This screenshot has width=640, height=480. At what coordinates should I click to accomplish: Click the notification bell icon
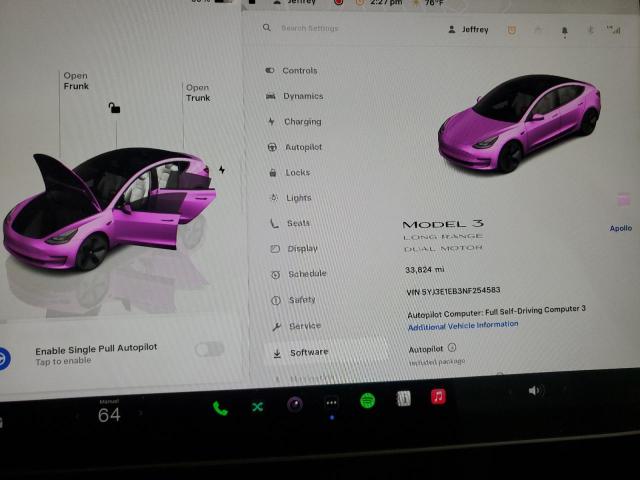[564, 31]
